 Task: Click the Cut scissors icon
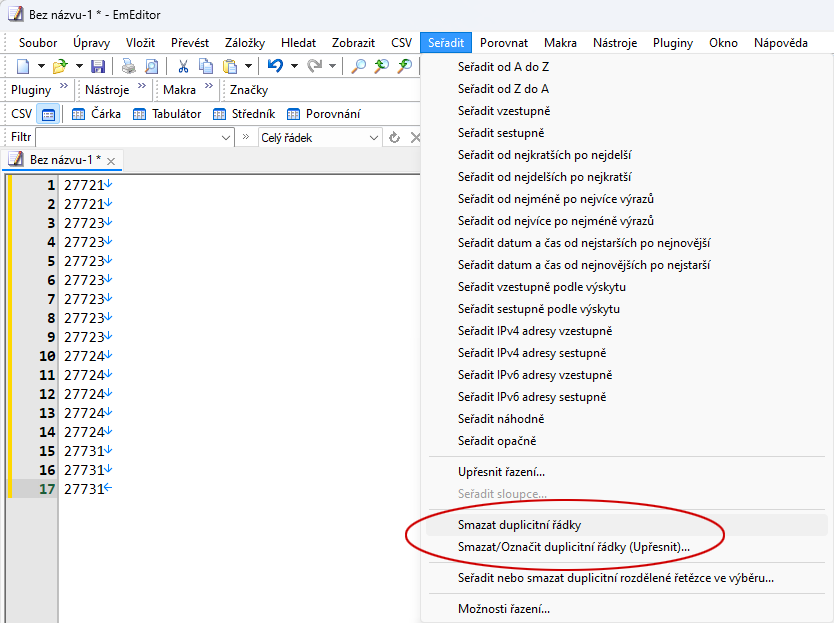(183, 67)
